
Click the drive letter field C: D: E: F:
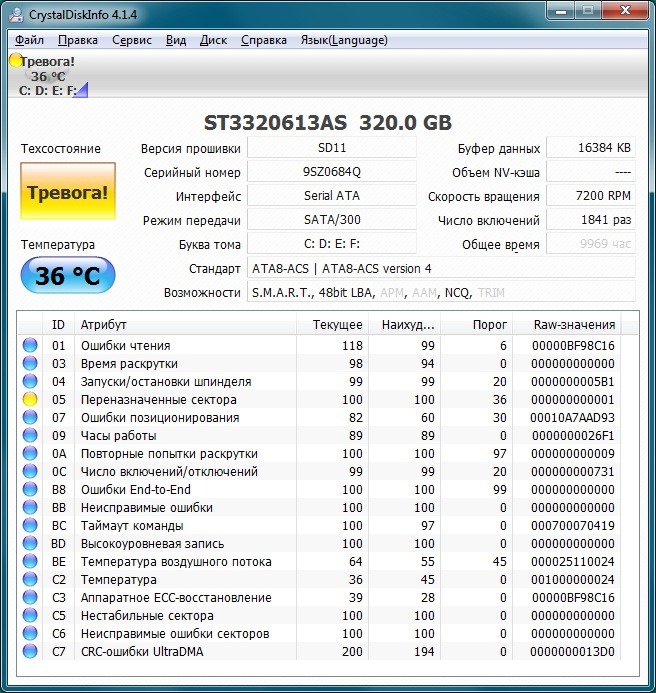tap(332, 244)
